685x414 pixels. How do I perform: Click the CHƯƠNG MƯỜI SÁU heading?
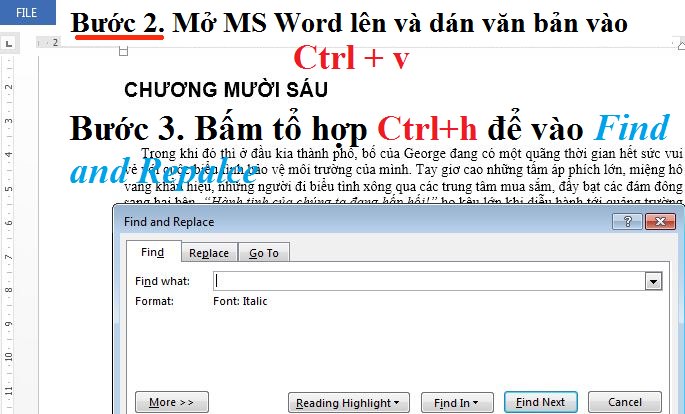[x=226, y=90]
